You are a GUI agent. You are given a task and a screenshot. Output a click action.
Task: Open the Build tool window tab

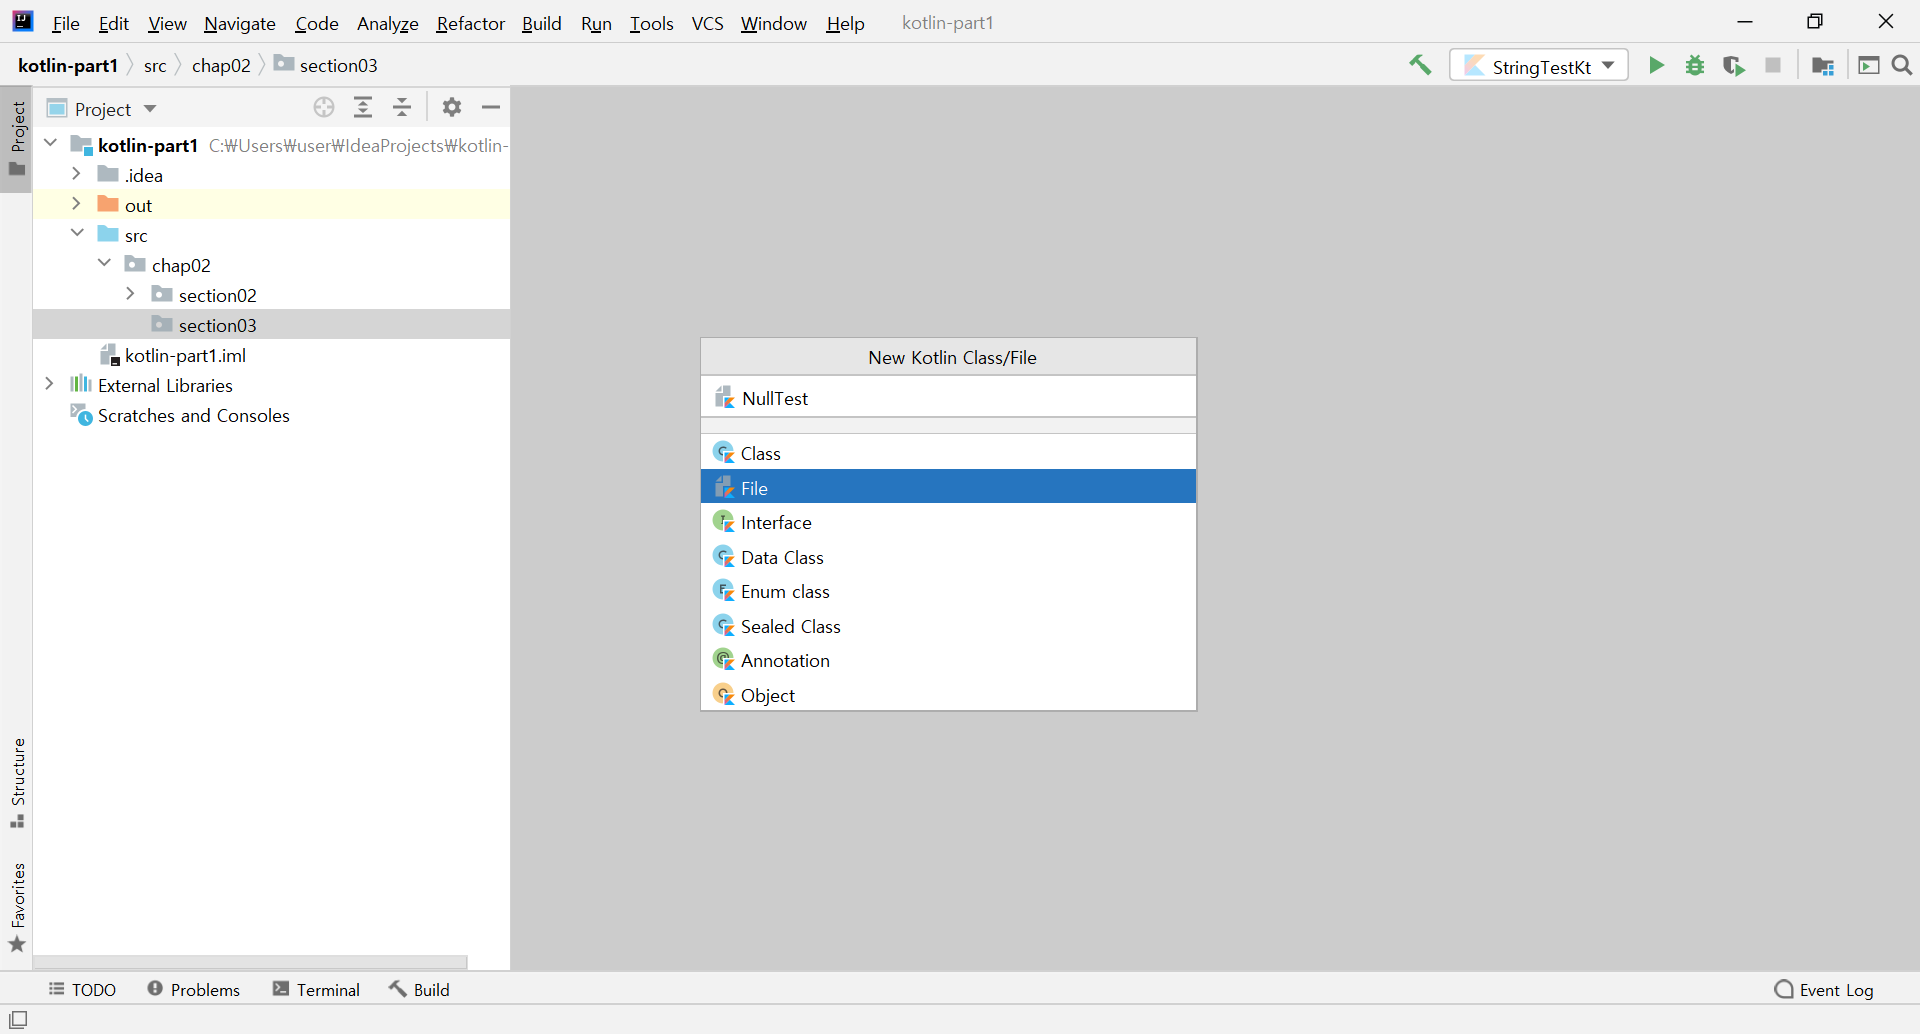(420, 989)
